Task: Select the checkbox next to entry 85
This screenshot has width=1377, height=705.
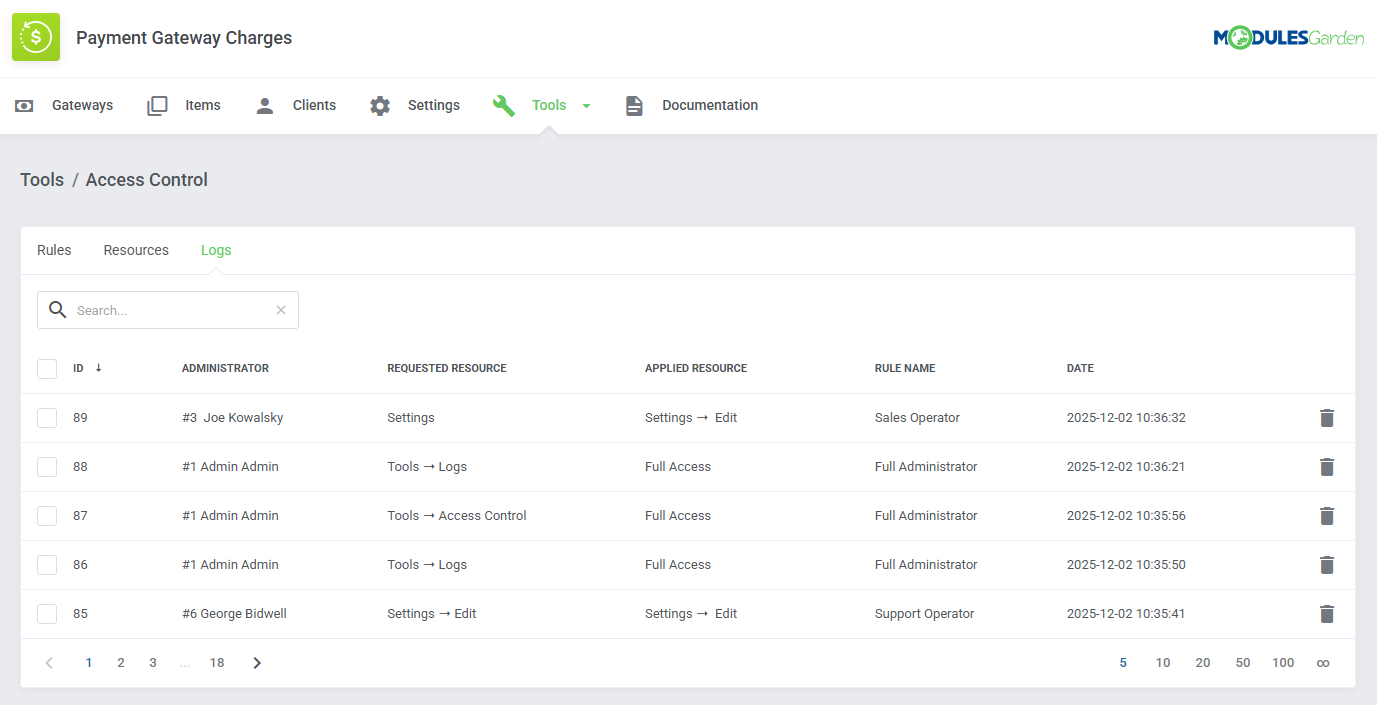Action: (x=47, y=613)
